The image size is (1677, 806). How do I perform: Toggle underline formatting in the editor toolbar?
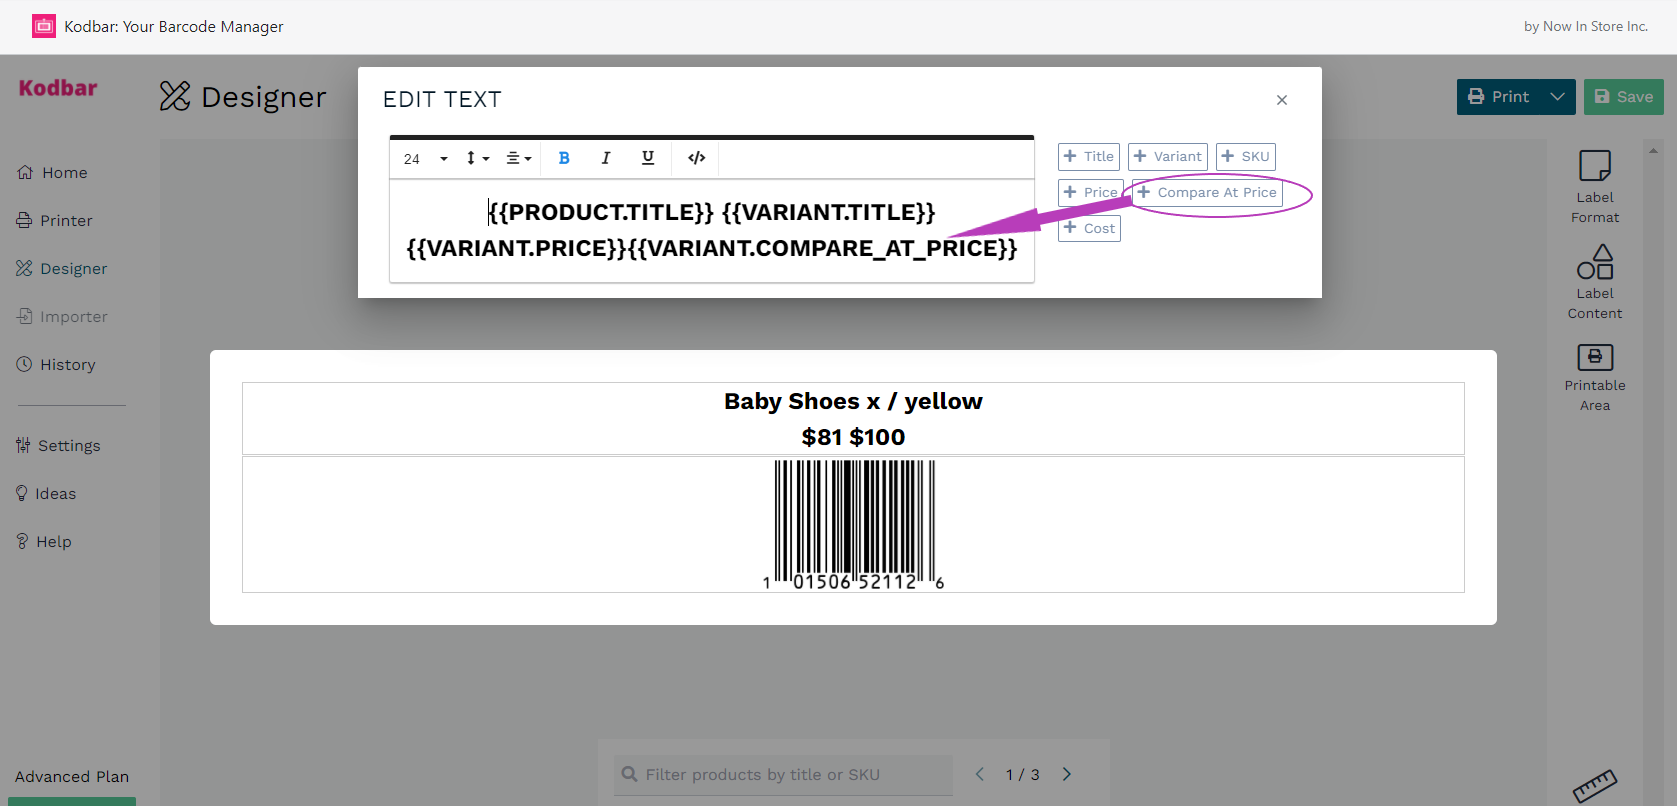tap(648, 158)
